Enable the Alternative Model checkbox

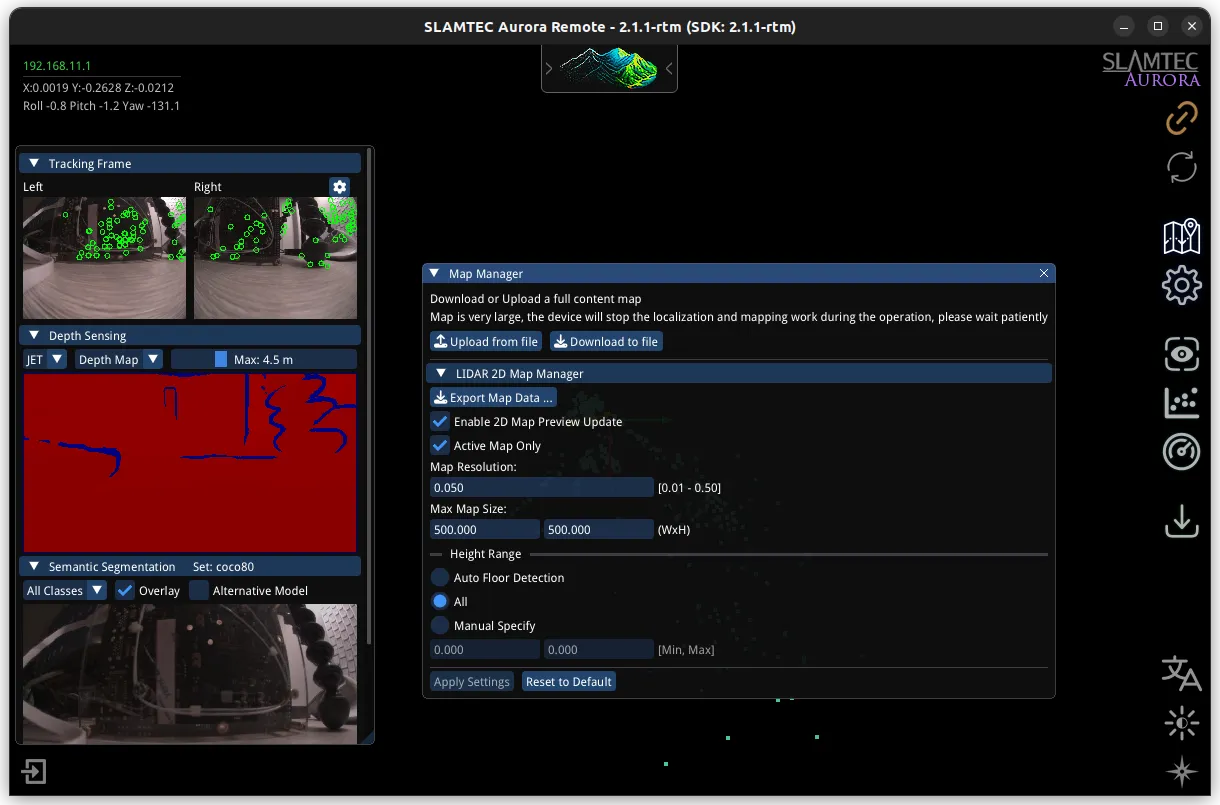click(199, 590)
